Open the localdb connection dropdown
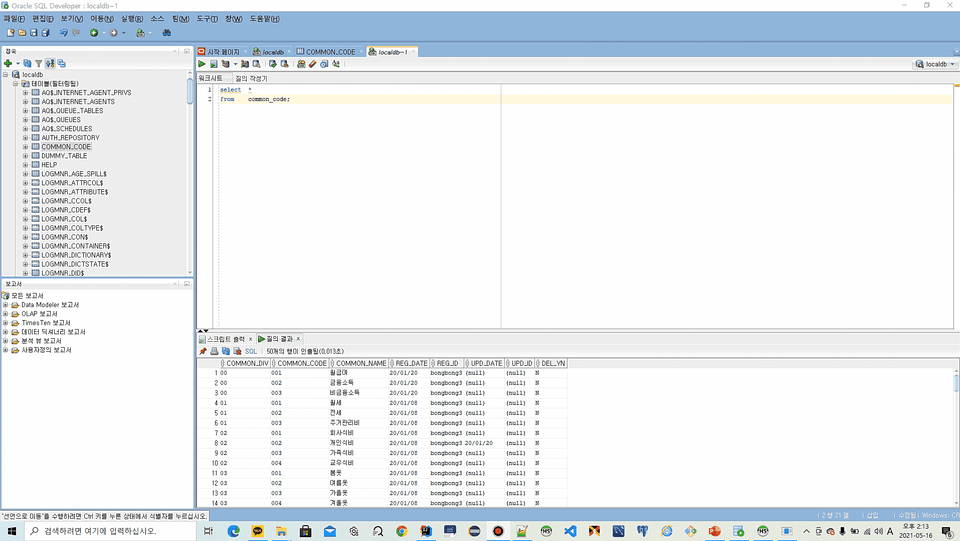This screenshot has height=541, width=960. tap(935, 64)
